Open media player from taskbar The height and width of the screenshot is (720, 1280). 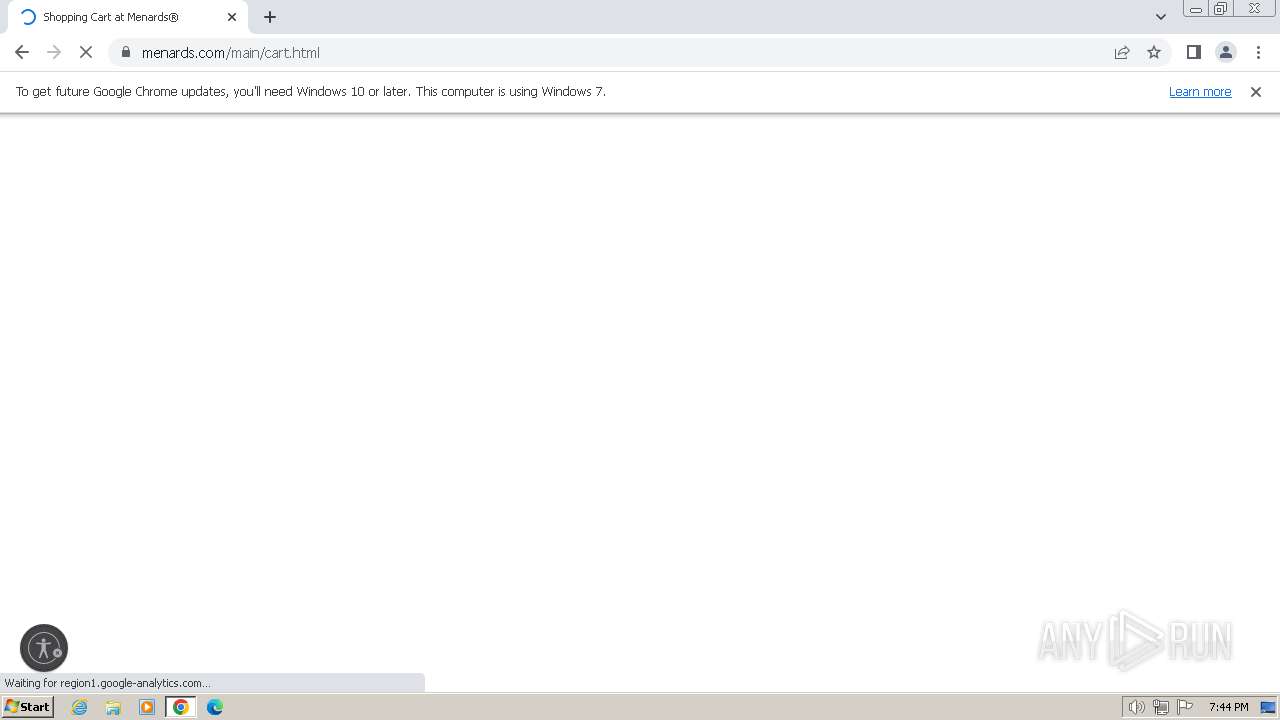pyautogui.click(x=147, y=707)
